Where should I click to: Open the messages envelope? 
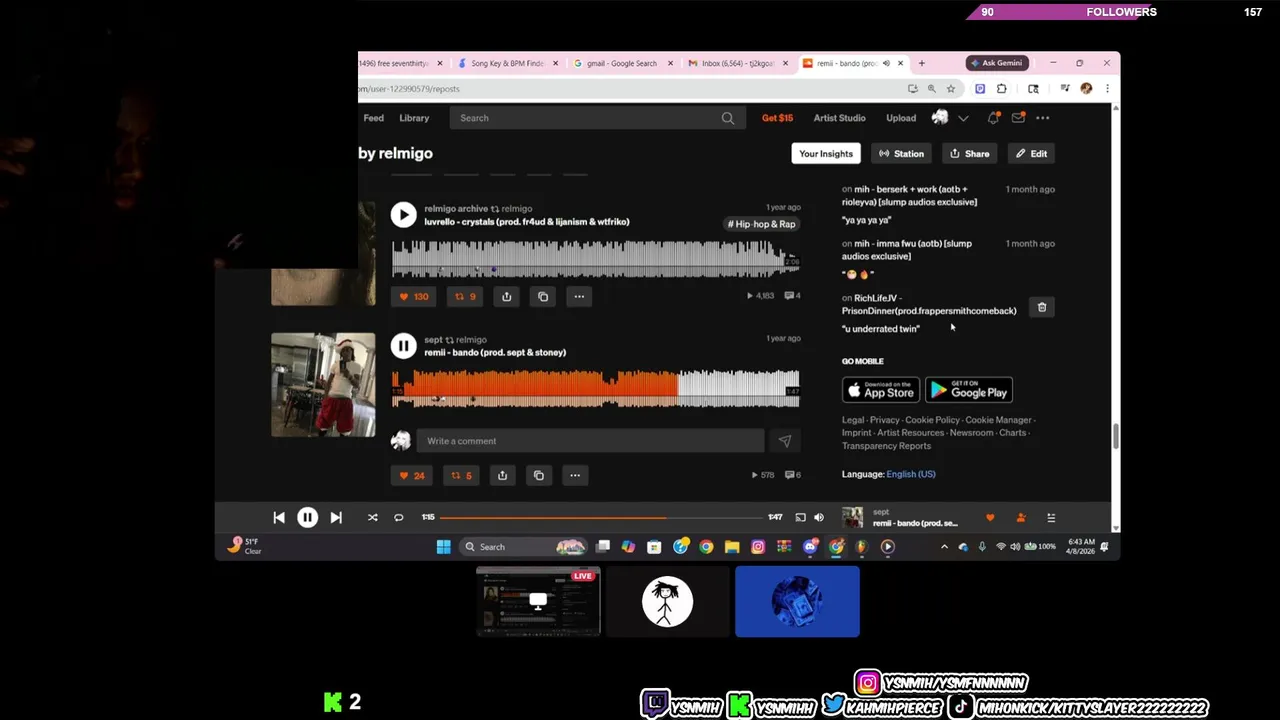pos(1018,118)
